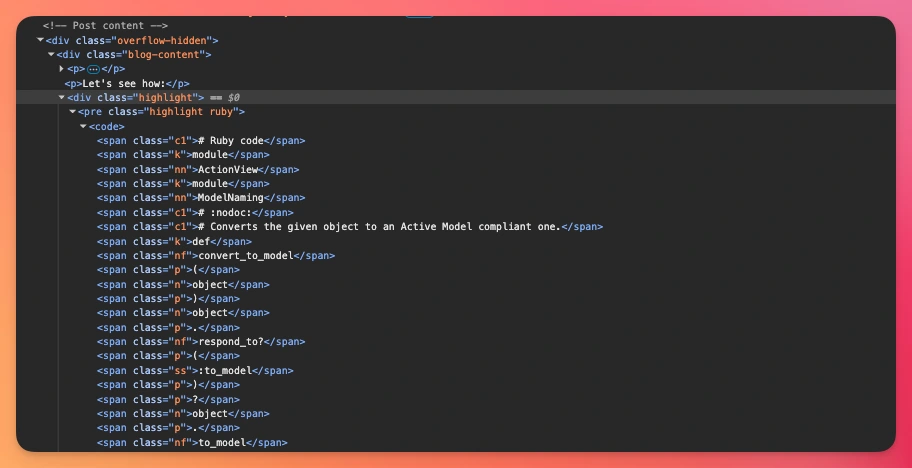Select the ModelNaming span row
The width and height of the screenshot is (912, 468).
click(201, 198)
